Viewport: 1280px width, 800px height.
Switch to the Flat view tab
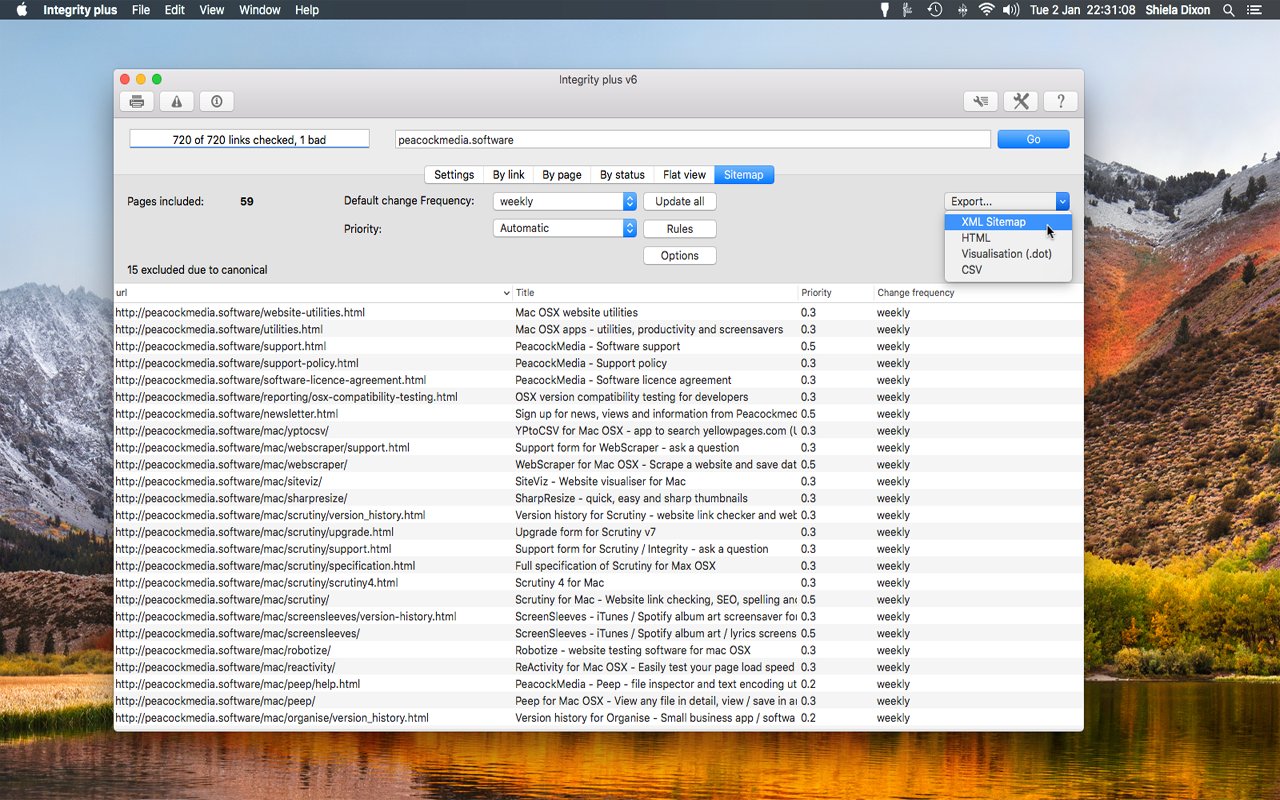pos(684,175)
